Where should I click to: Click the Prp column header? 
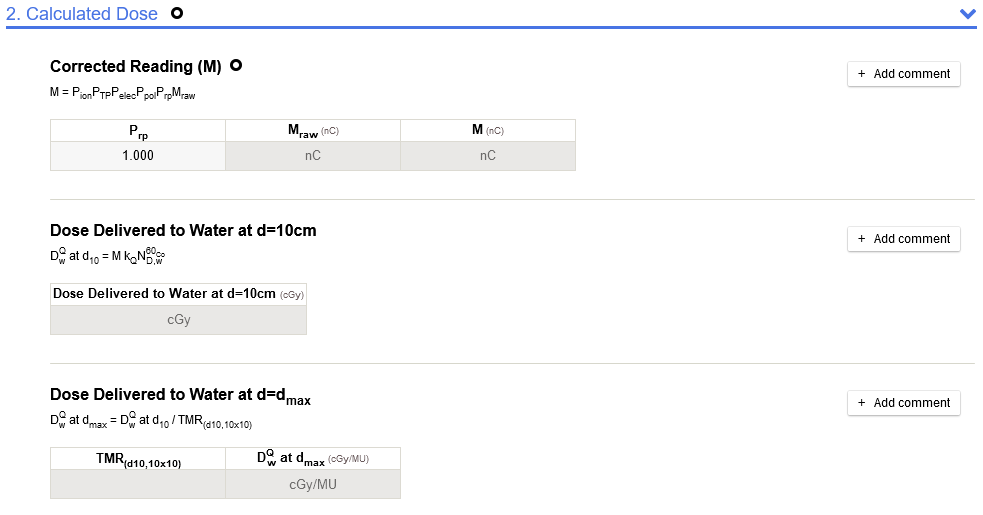point(138,131)
